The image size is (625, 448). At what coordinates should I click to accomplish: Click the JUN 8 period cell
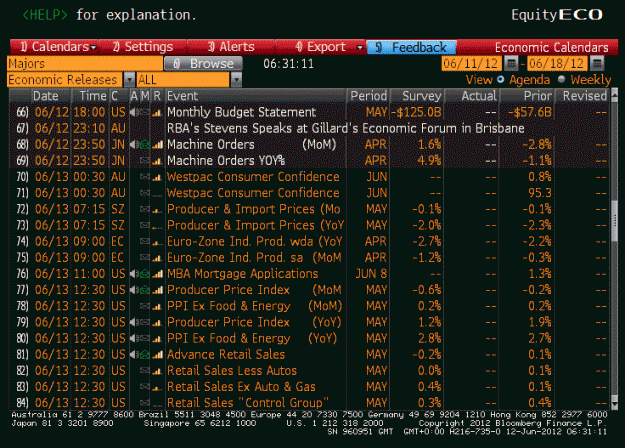[x=371, y=274]
